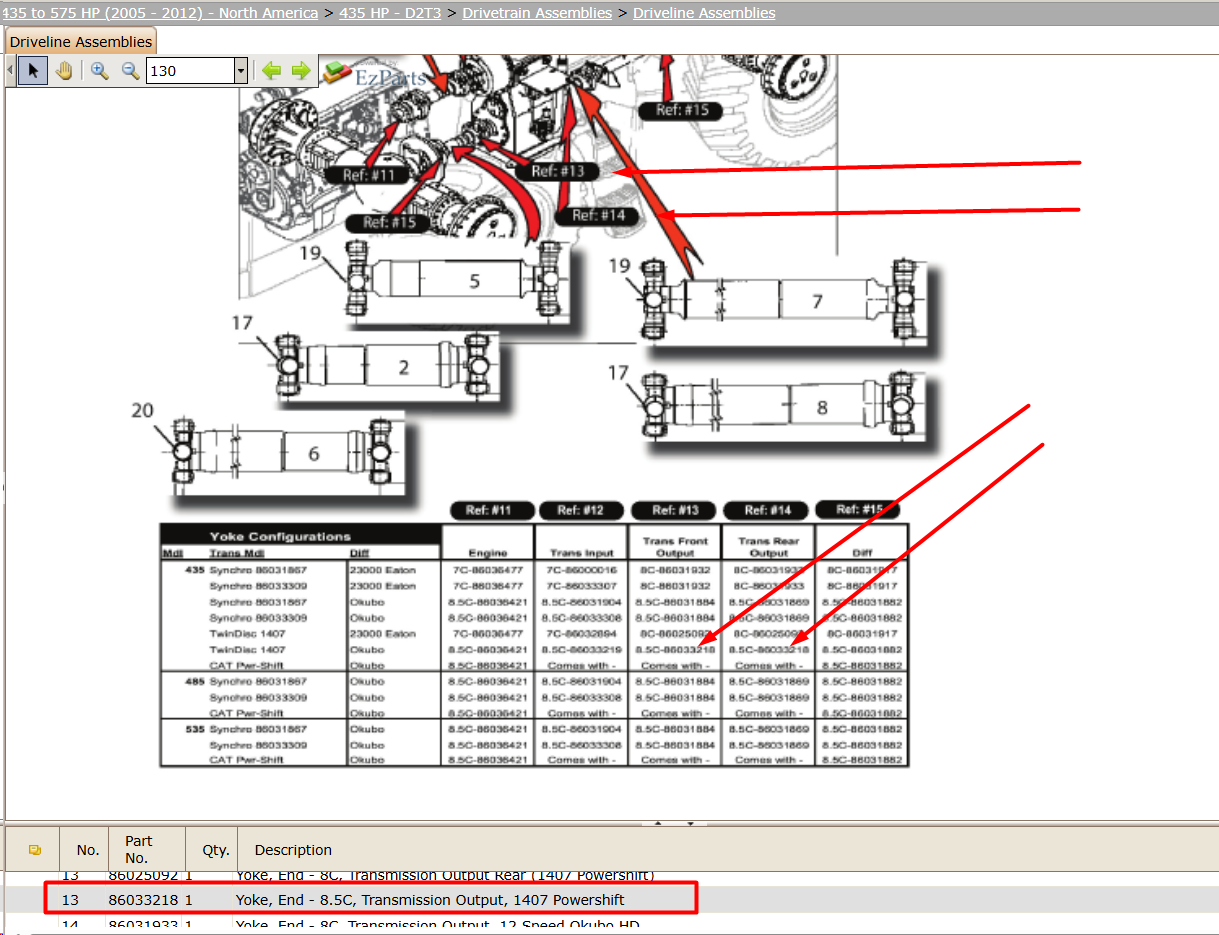Open the zoom level dropdown arrow
The image size is (1219, 935).
point(240,71)
